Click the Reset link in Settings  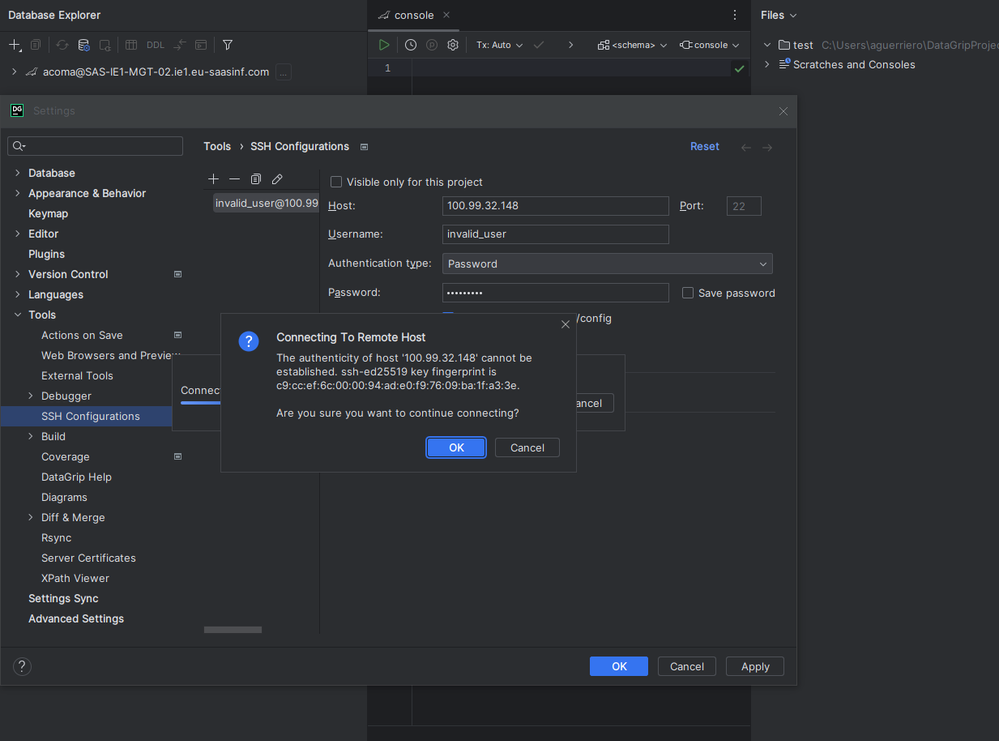704,146
